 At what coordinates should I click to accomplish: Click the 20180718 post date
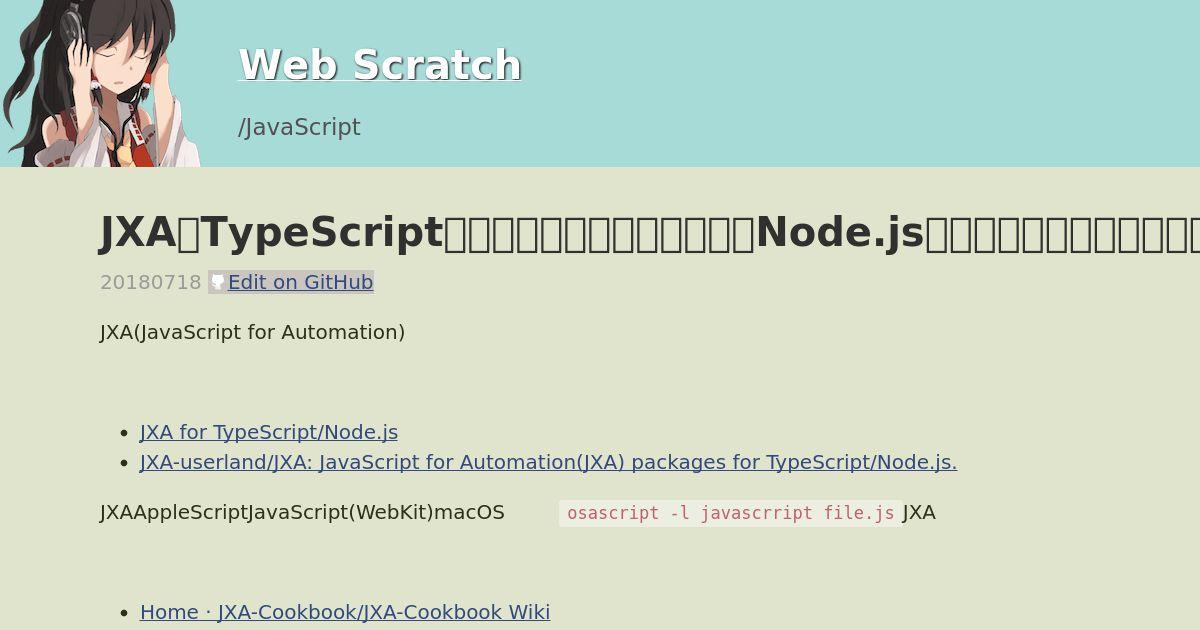point(151,282)
